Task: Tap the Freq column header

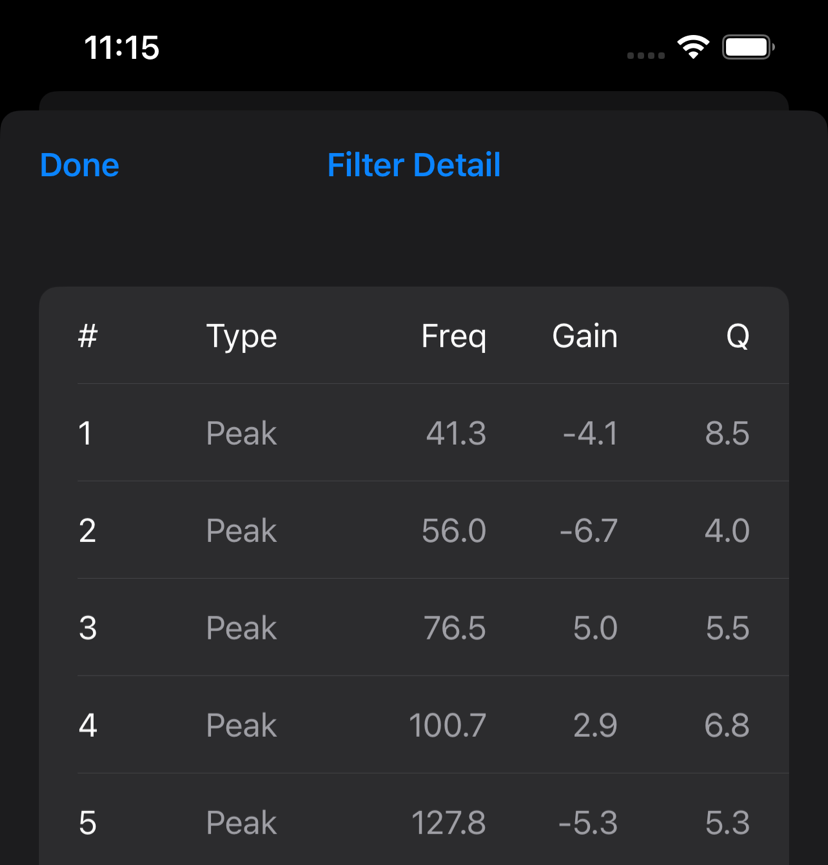Action: 453,336
